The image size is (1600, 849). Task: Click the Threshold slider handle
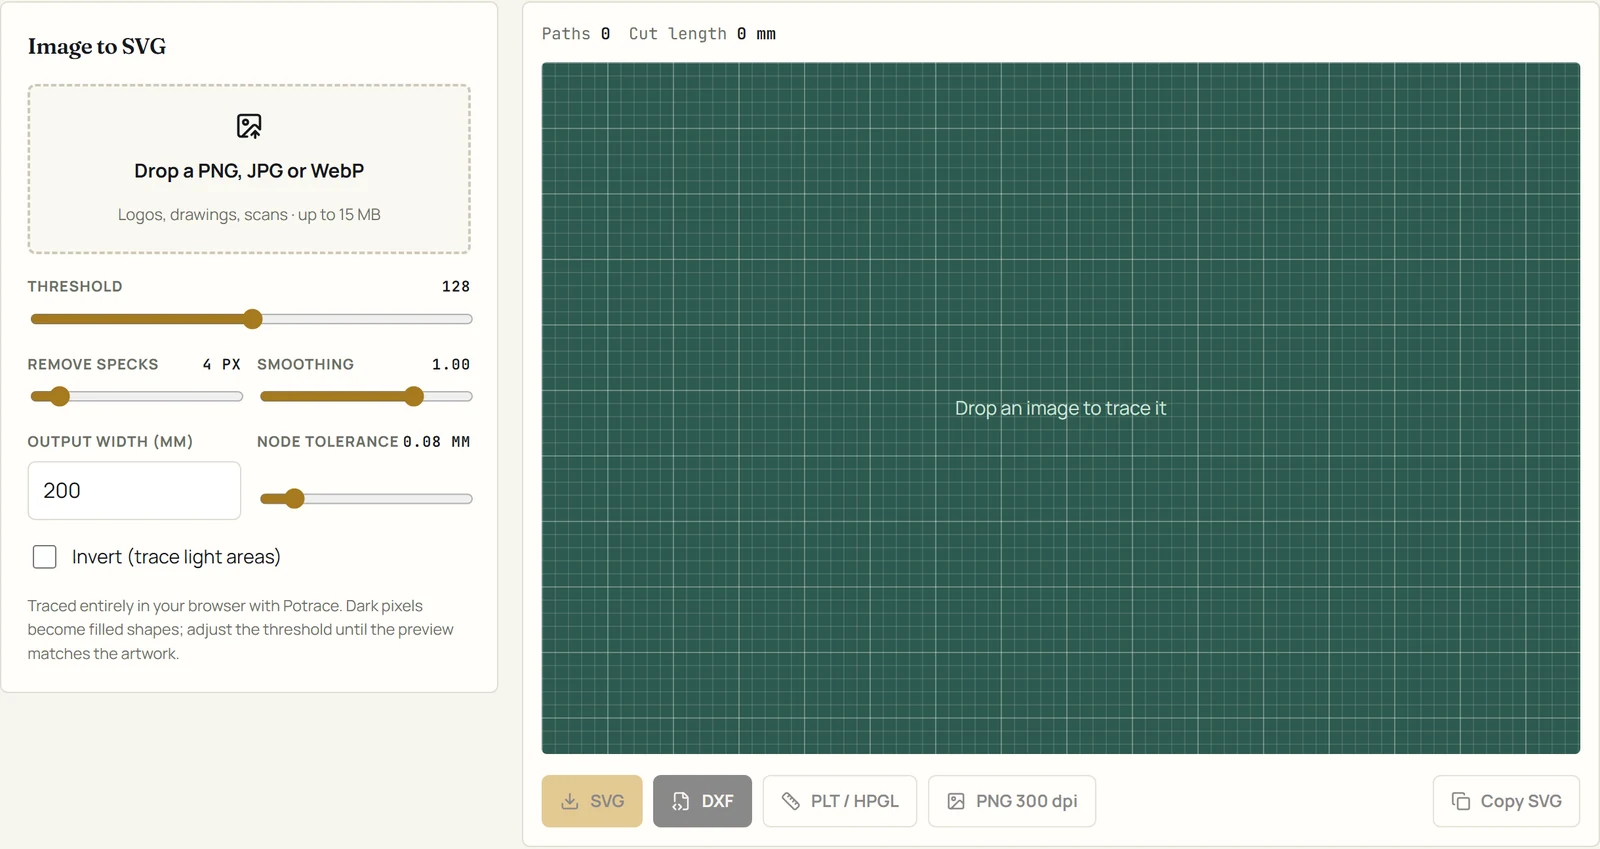tap(253, 319)
